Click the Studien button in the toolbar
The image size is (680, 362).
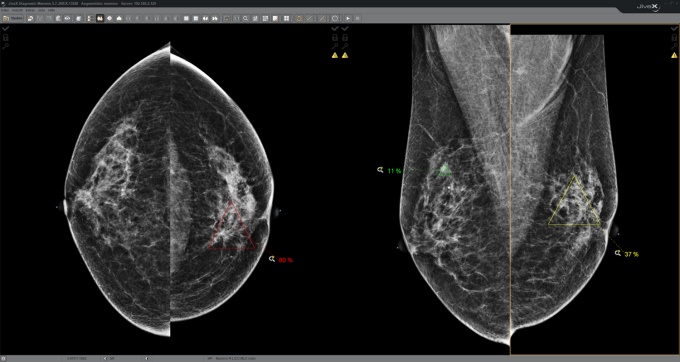(13, 19)
